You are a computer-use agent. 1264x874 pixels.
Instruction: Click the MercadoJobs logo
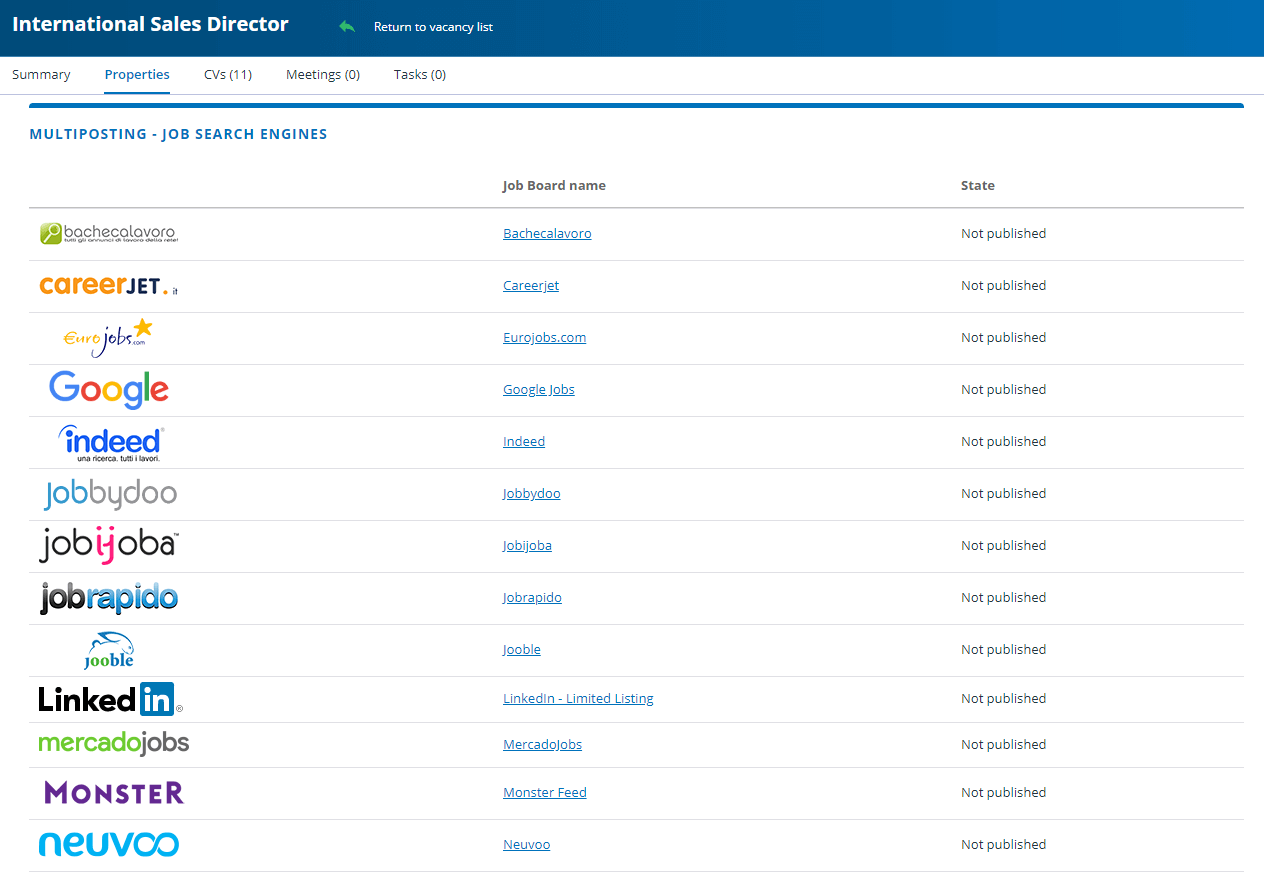pos(113,743)
